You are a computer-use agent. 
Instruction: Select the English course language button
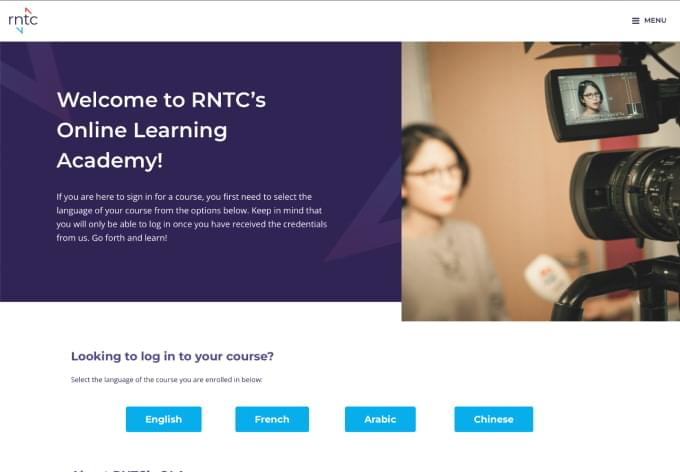163,419
